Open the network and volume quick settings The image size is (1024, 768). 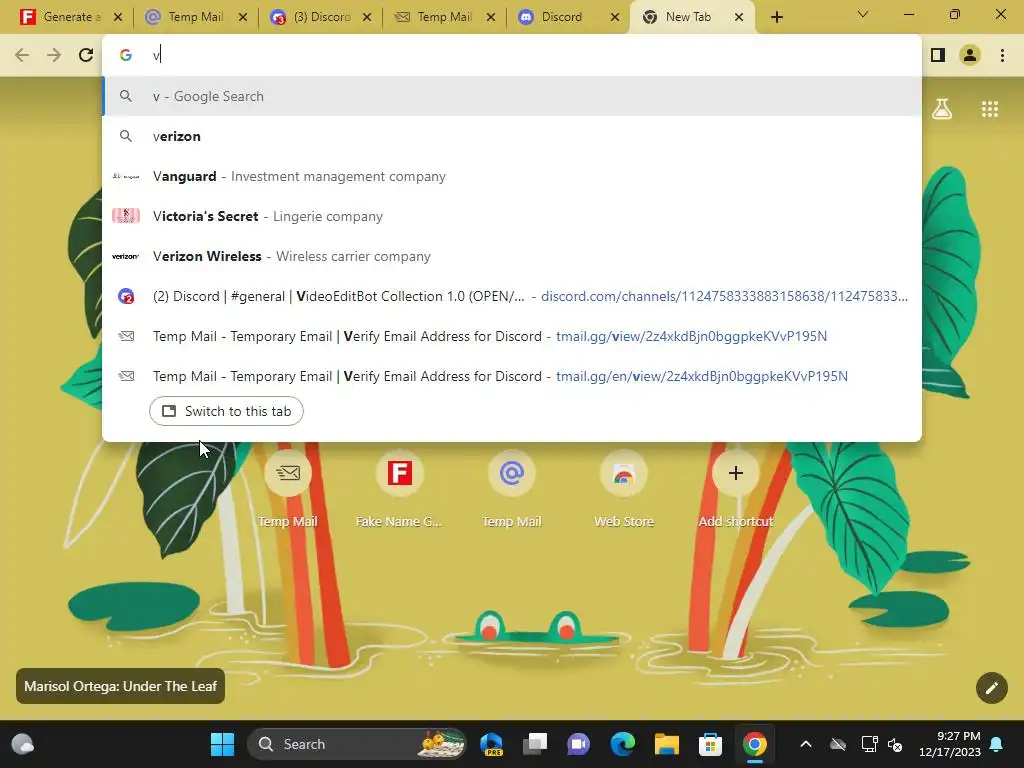[x=882, y=744]
